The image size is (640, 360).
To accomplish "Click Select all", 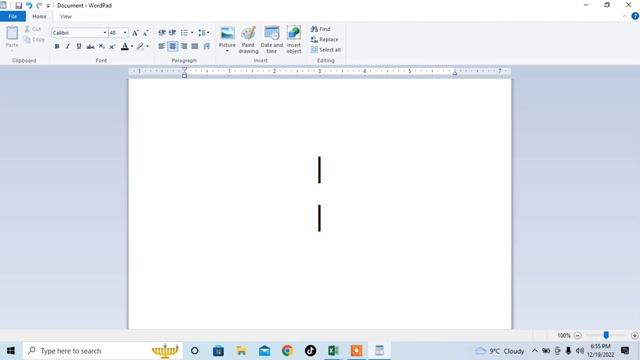I will click(326, 50).
